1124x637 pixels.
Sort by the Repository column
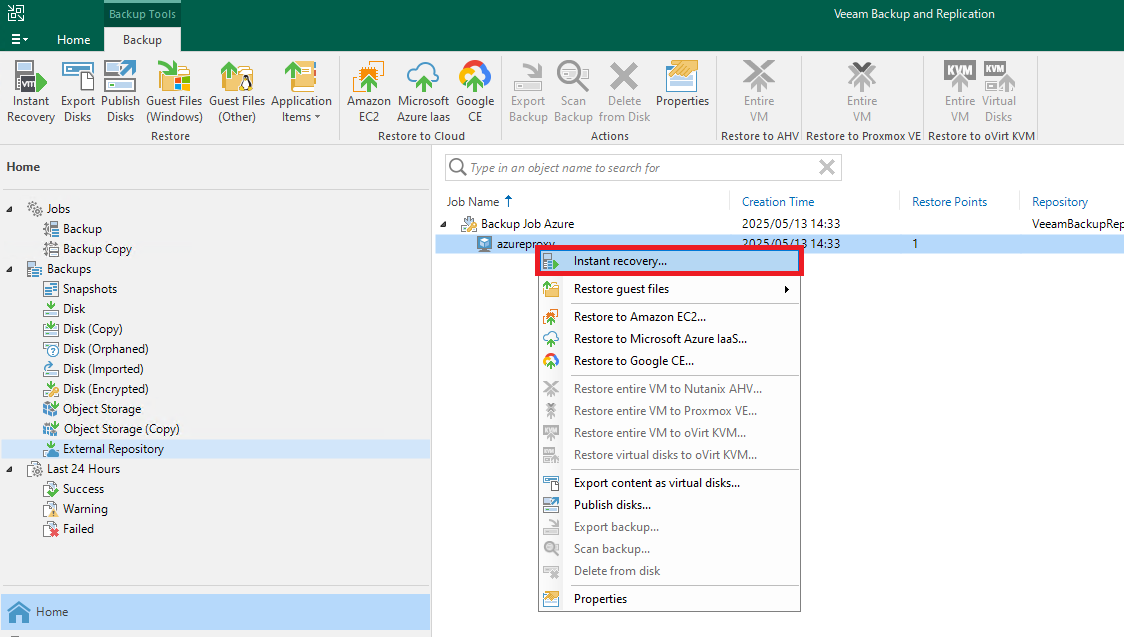pos(1059,202)
